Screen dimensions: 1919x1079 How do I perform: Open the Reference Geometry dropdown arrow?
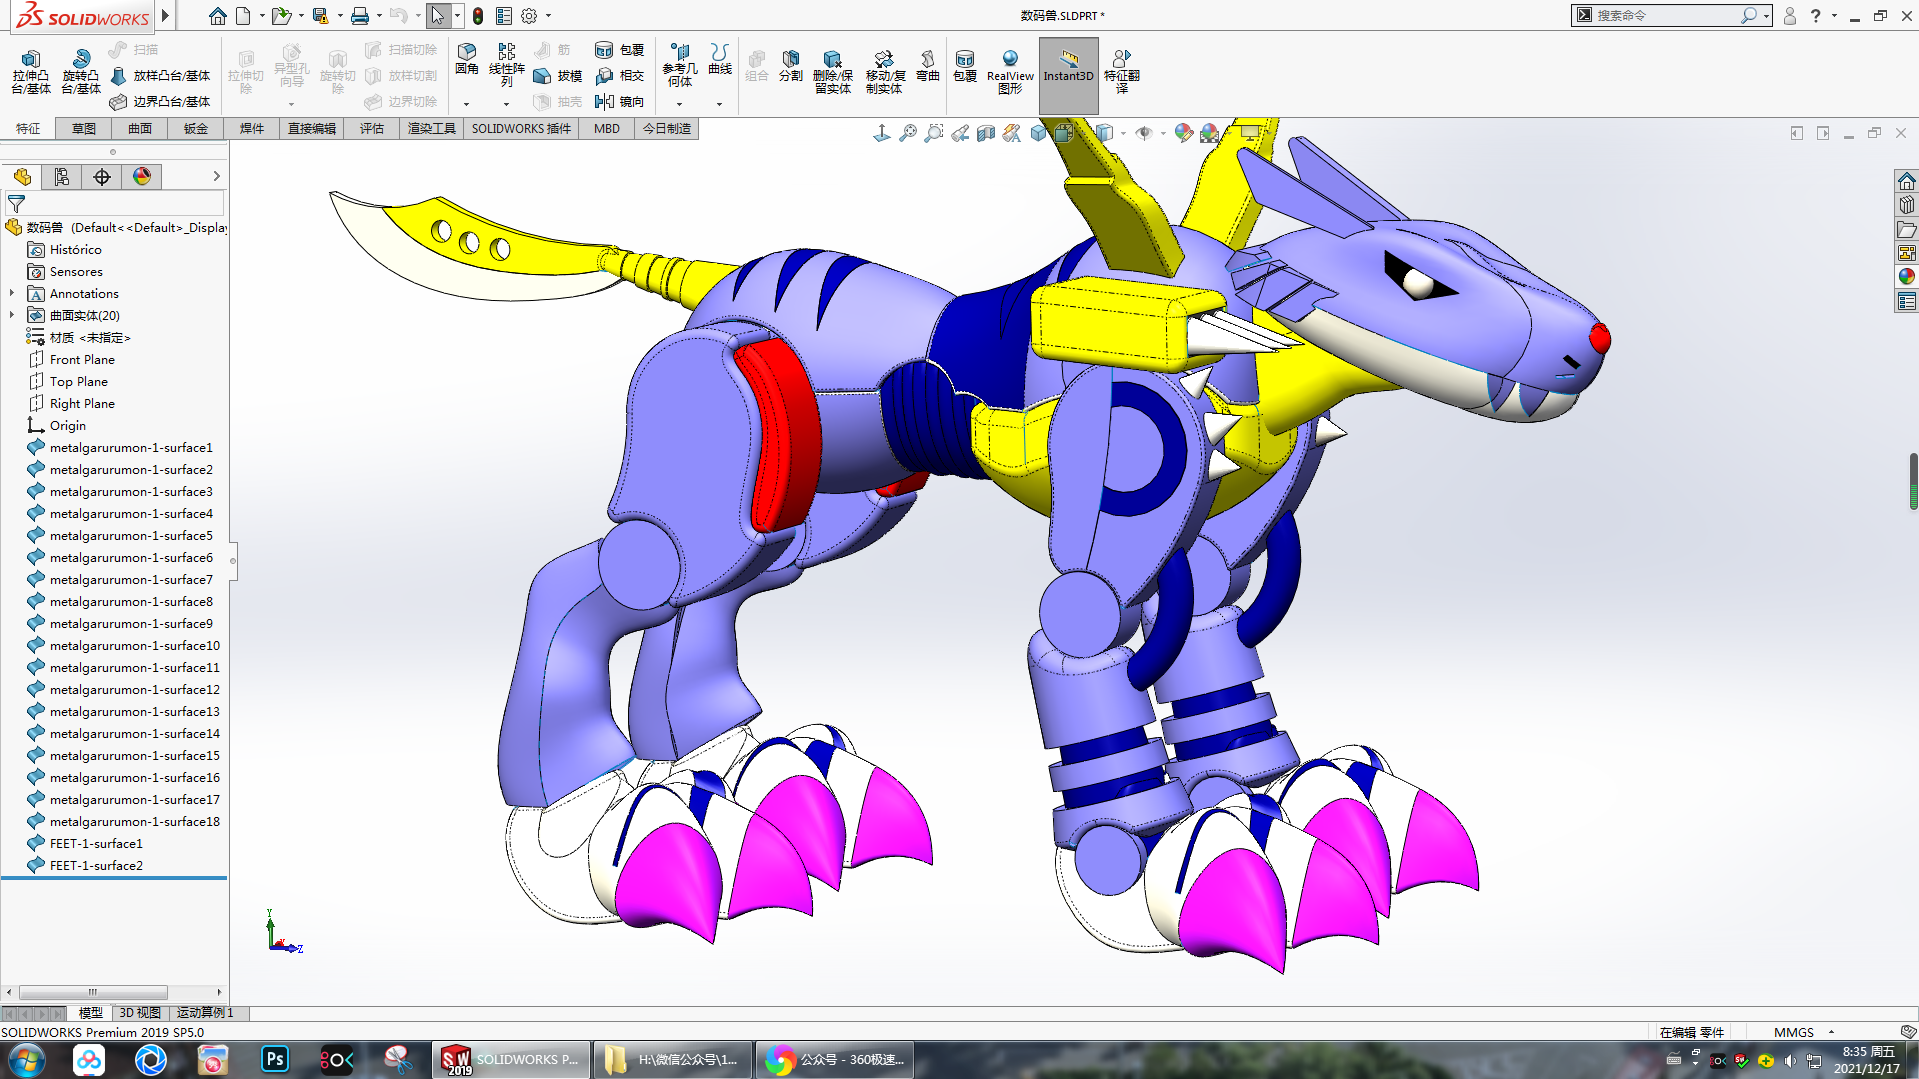point(680,104)
